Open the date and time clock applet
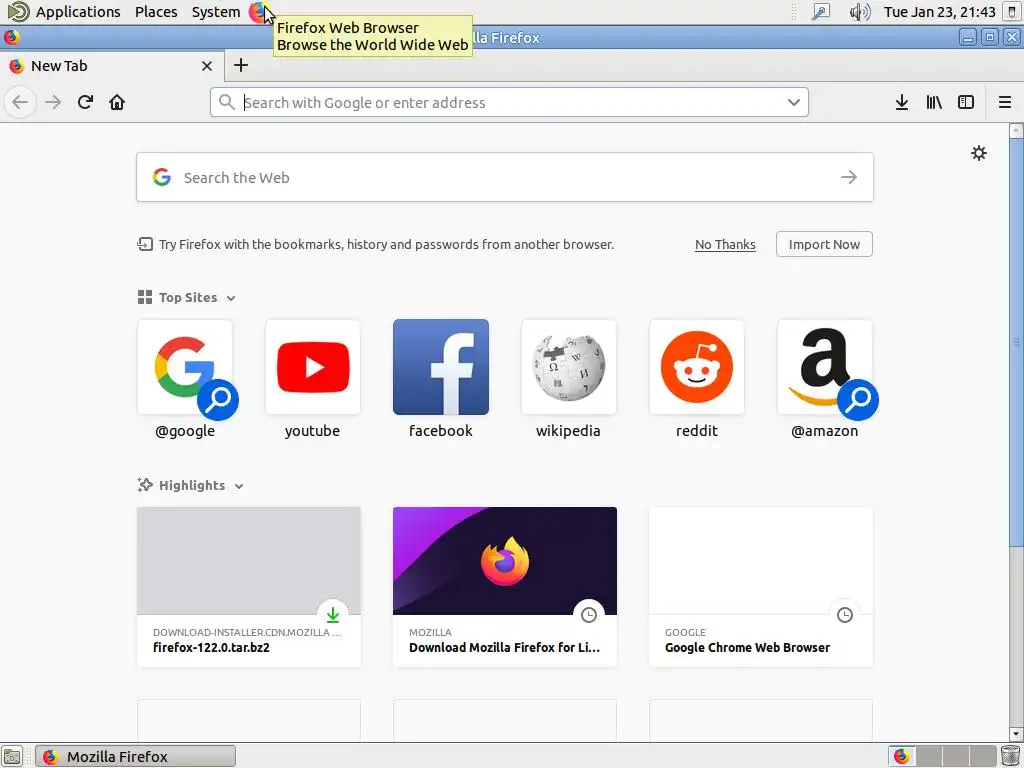This screenshot has width=1024, height=768. [x=939, y=12]
